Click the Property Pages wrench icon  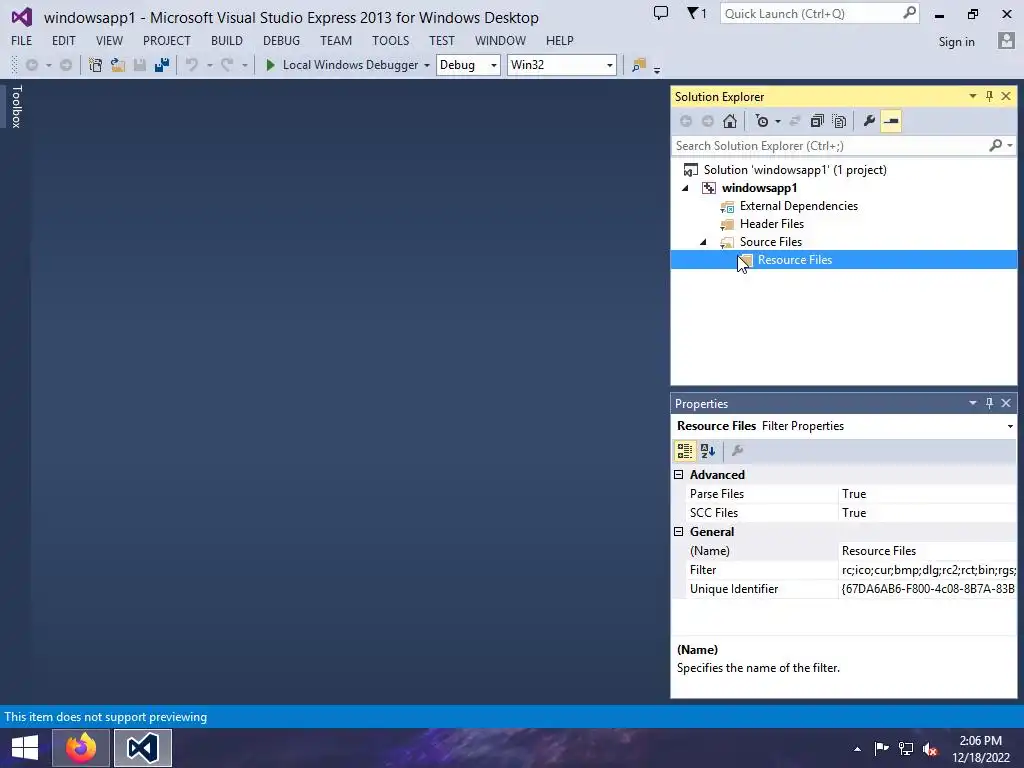pos(737,451)
